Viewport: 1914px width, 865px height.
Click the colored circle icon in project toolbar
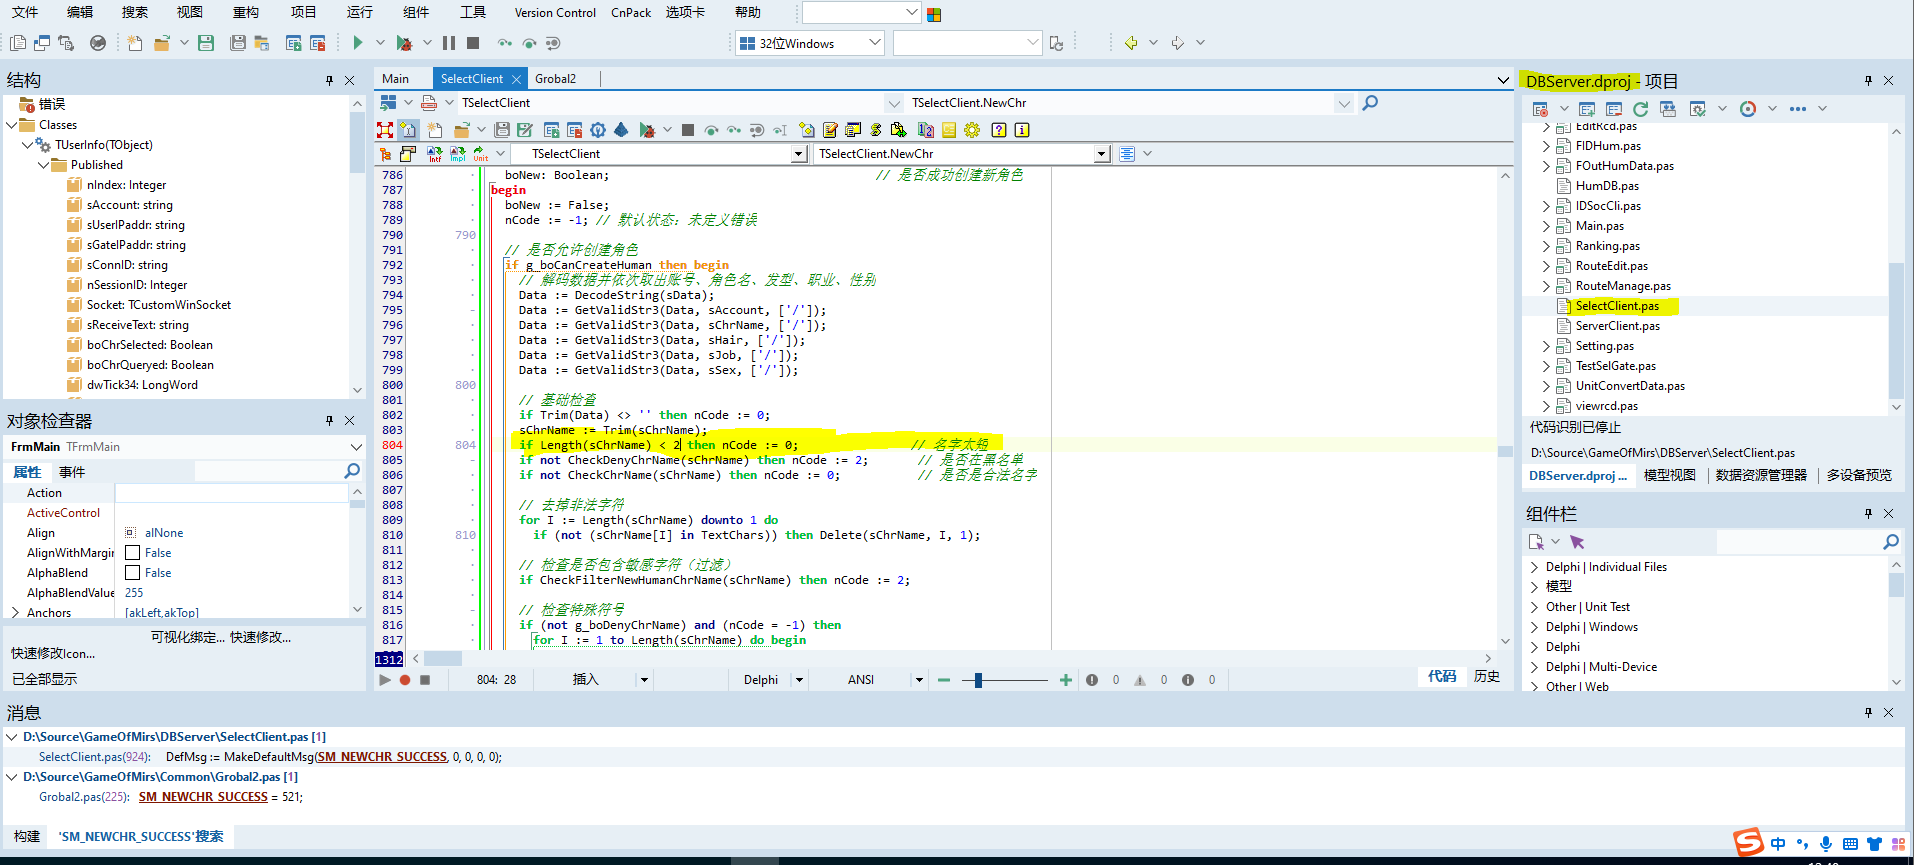[x=1748, y=109]
